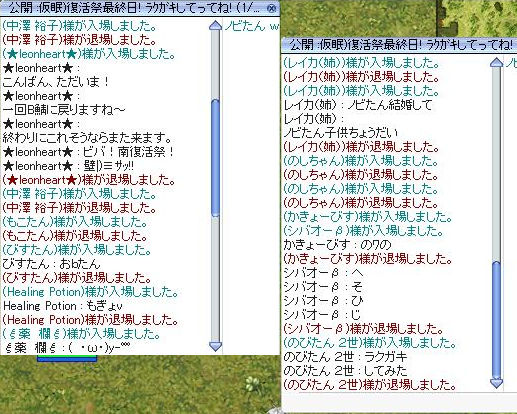This screenshot has width=517, height=414.
Task: Click the message のびたん 2世 : してみた
Action: pyautogui.click(x=345, y=371)
